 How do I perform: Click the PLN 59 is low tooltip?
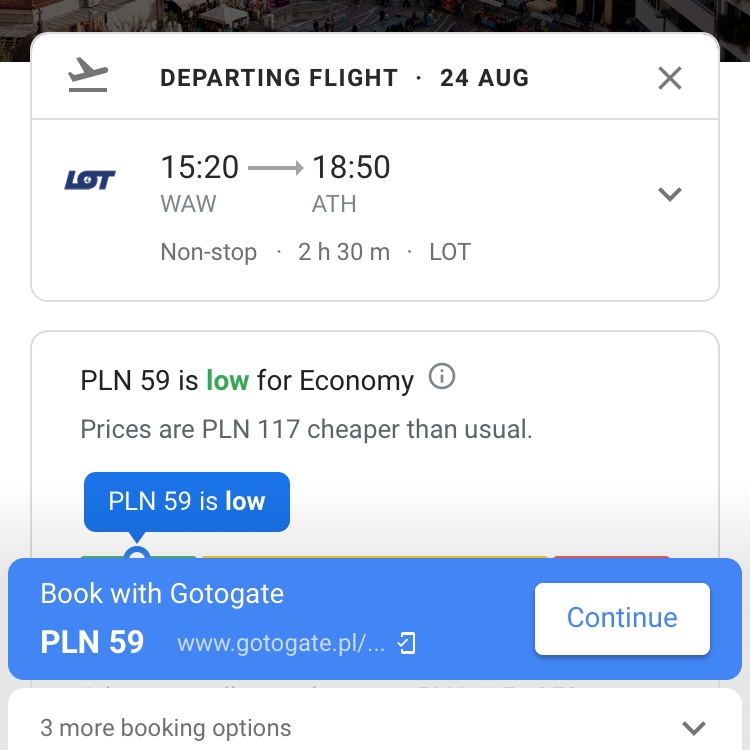pyautogui.click(x=187, y=501)
